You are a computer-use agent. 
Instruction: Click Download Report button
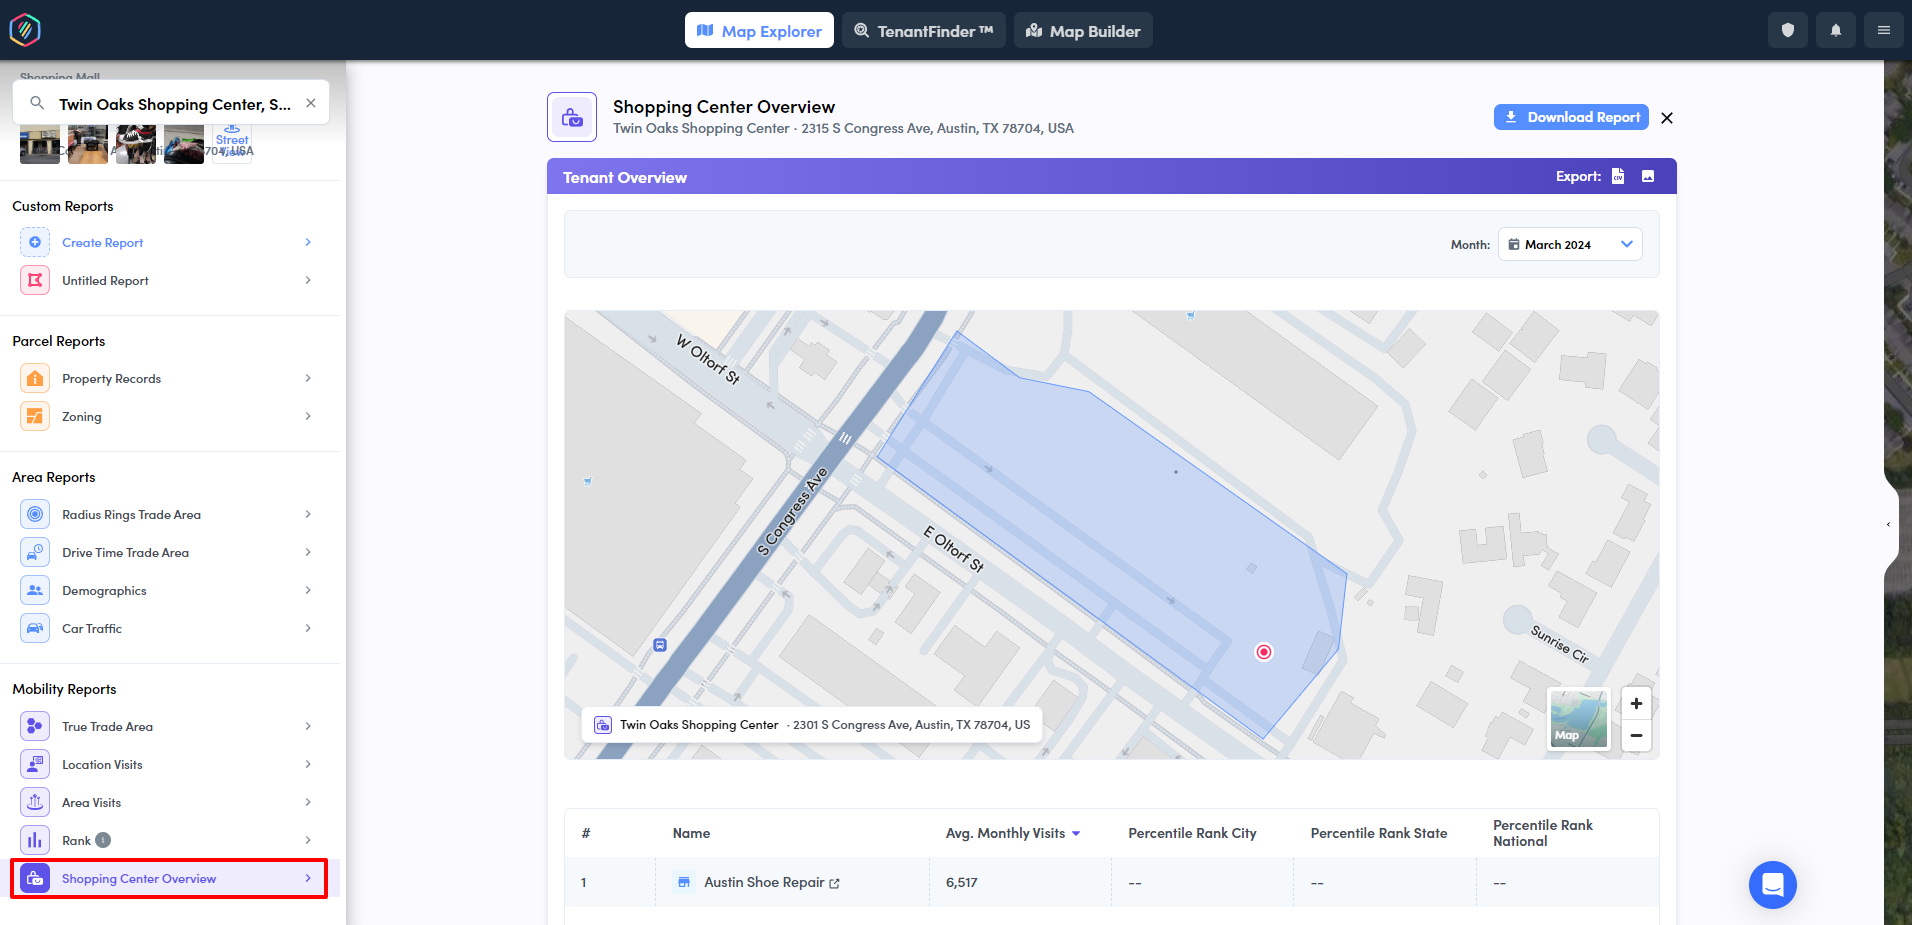1573,117
